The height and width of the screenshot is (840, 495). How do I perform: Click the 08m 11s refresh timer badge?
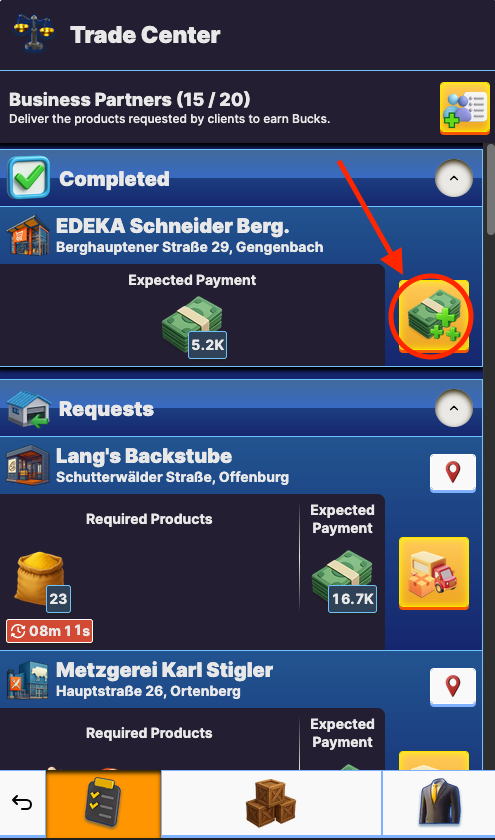click(x=50, y=631)
